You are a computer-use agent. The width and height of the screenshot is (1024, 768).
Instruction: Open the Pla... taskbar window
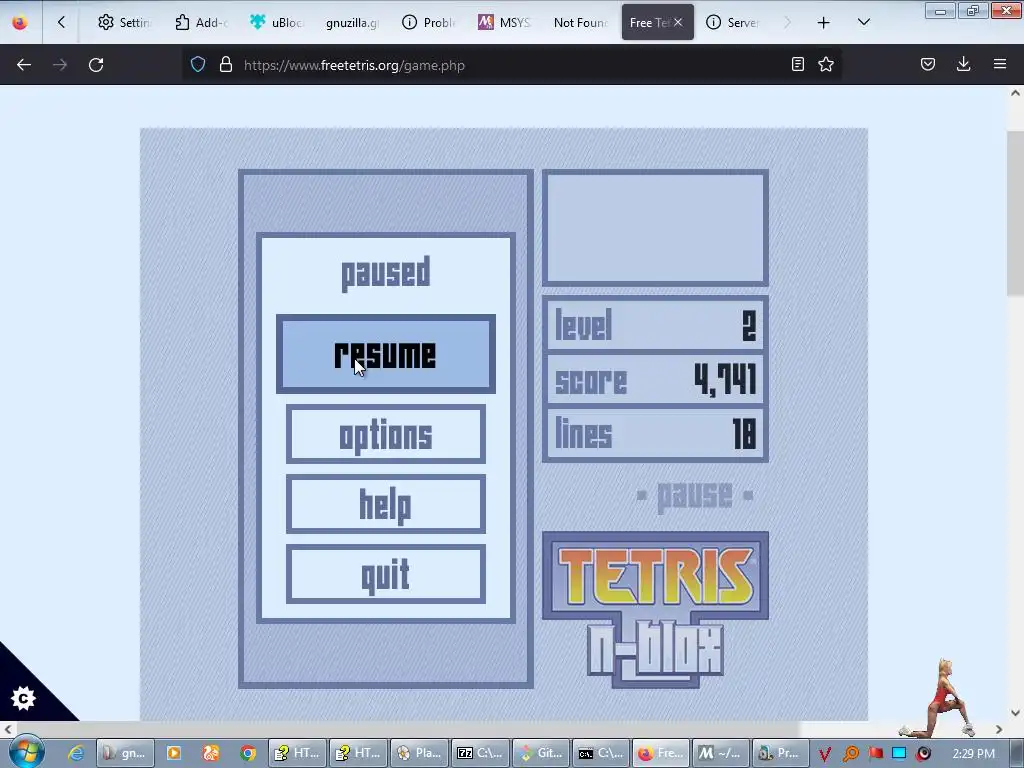[x=420, y=754]
